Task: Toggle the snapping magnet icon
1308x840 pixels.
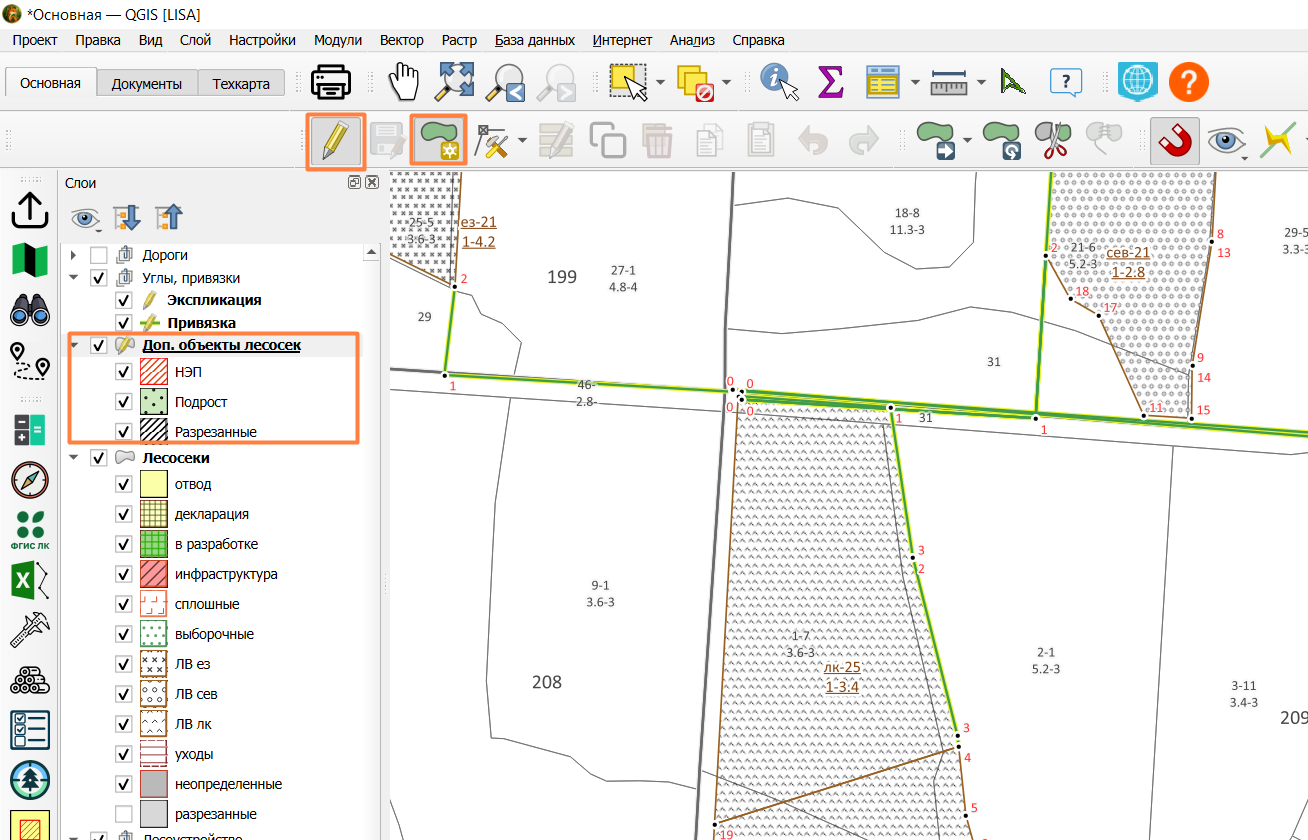Action: pyautogui.click(x=1174, y=141)
